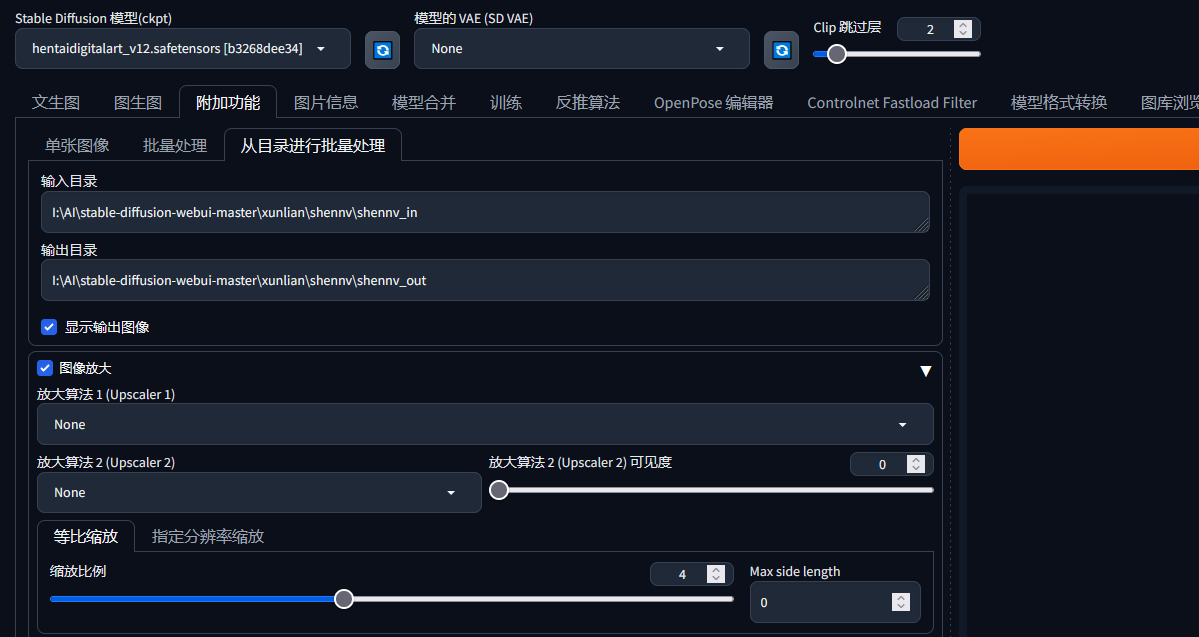The width and height of the screenshot is (1199, 637).
Task: Uncheck the 图像放大 checkbox
Action: pyautogui.click(x=45, y=368)
